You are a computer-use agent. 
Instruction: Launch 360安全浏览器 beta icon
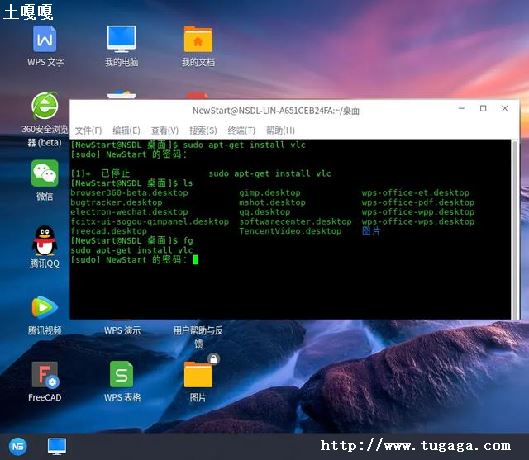click(45, 106)
